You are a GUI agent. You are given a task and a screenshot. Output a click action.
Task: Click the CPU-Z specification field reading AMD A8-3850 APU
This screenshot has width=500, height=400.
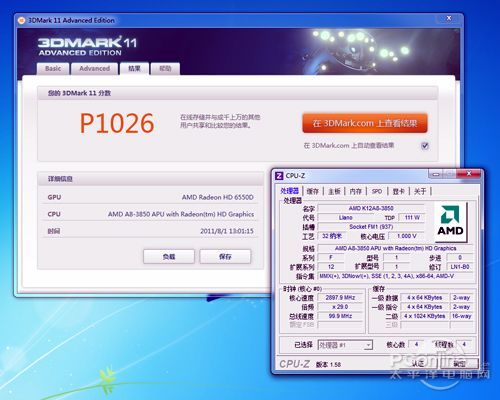[395, 248]
